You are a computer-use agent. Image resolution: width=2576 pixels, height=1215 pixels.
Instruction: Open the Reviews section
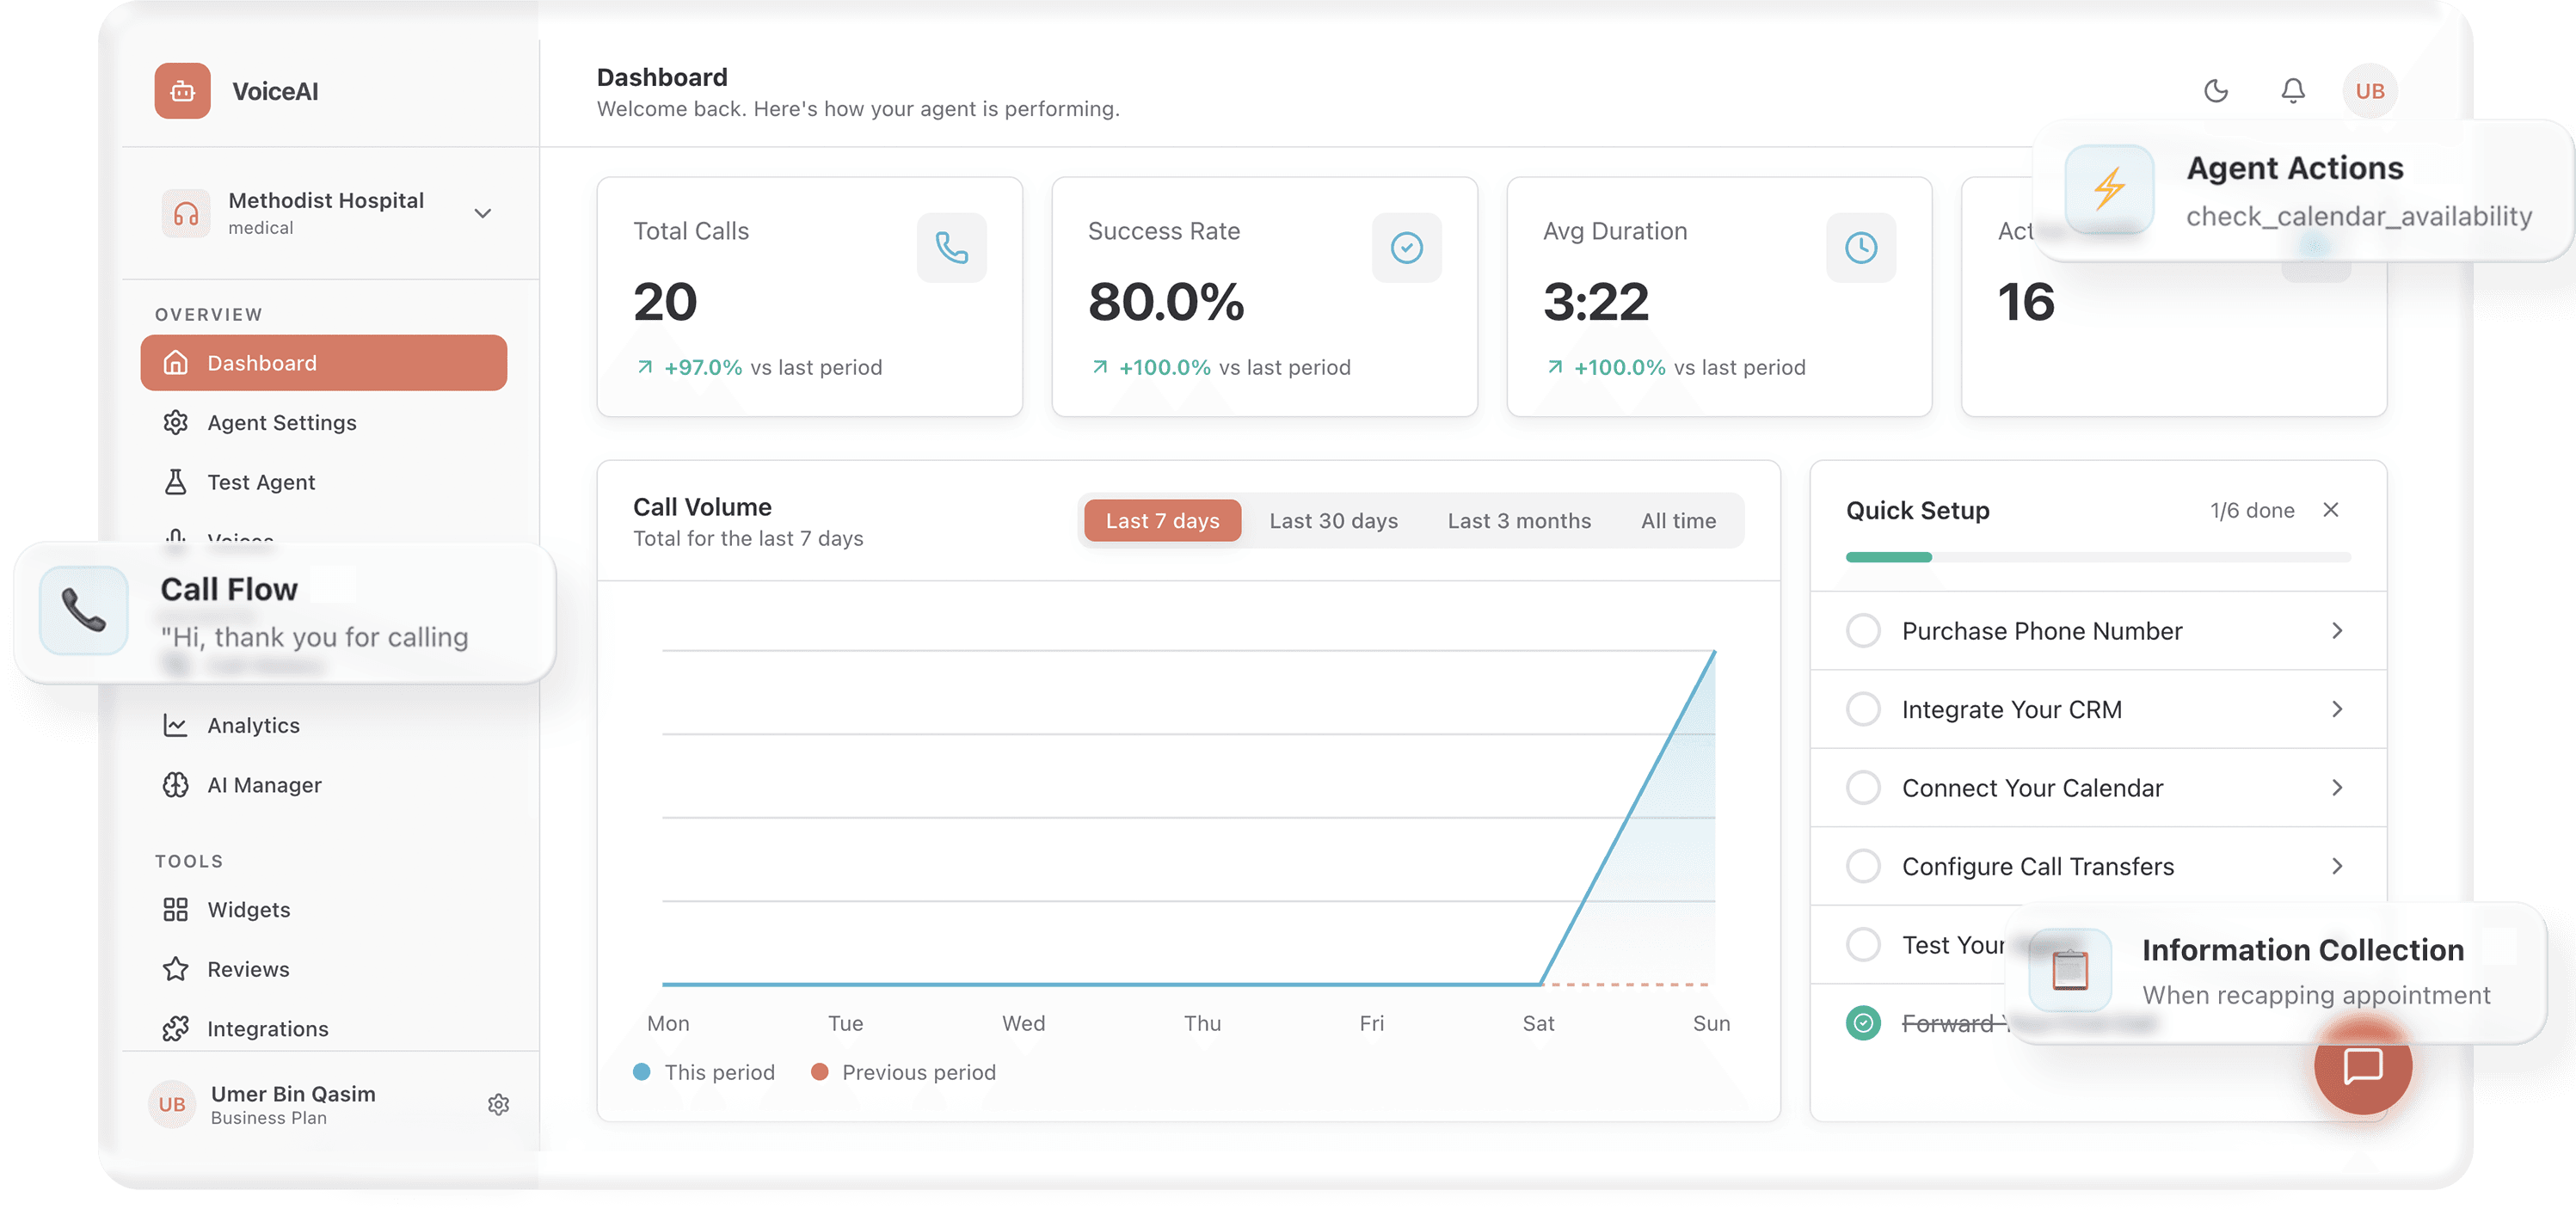248,968
